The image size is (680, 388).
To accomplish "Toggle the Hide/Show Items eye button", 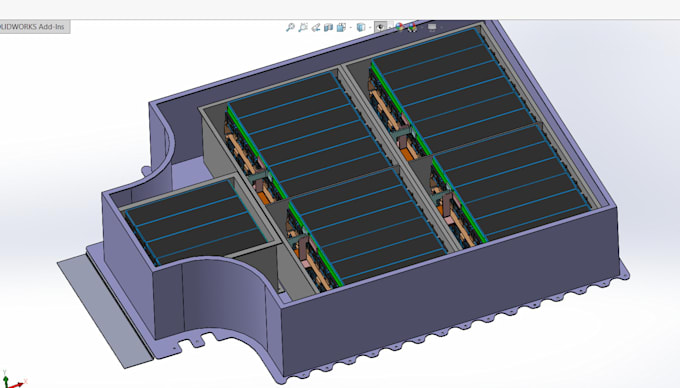I will (x=380, y=27).
